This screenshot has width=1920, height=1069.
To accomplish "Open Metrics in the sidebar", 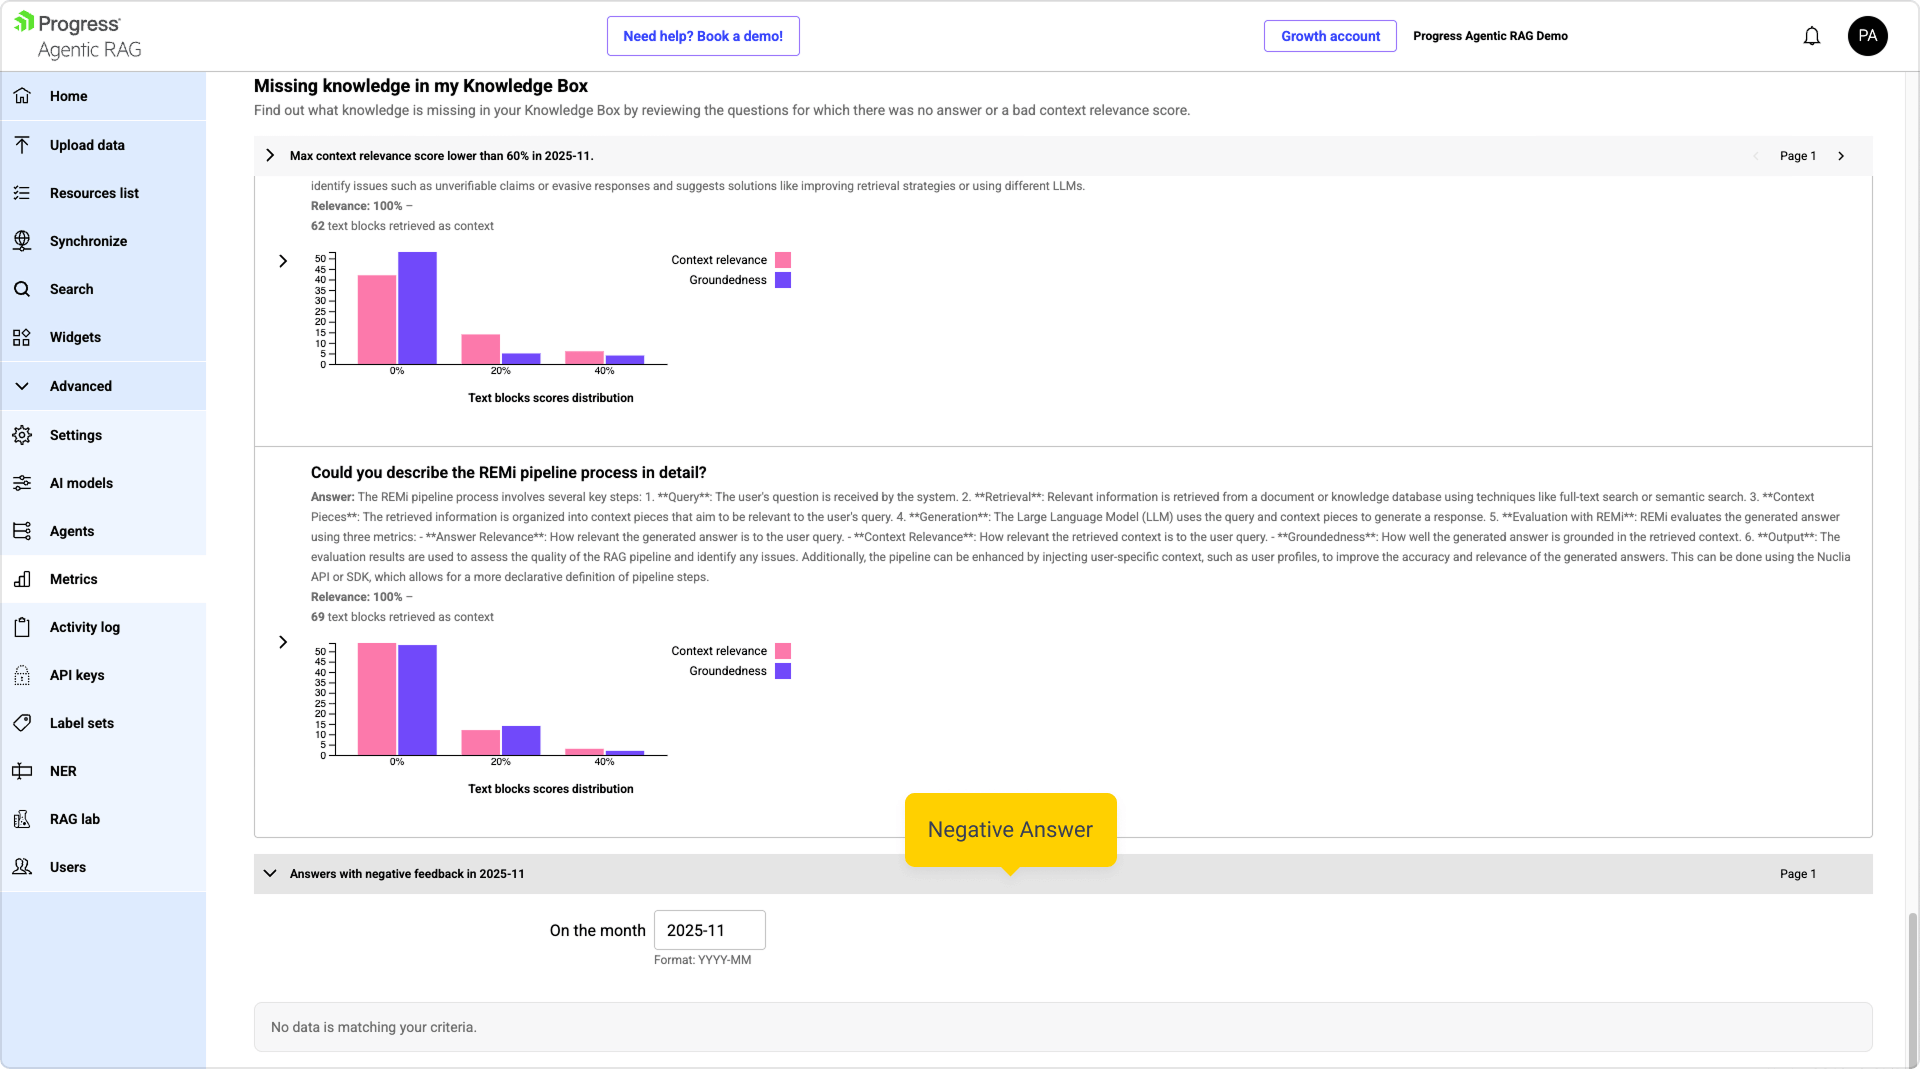I will [x=74, y=579].
